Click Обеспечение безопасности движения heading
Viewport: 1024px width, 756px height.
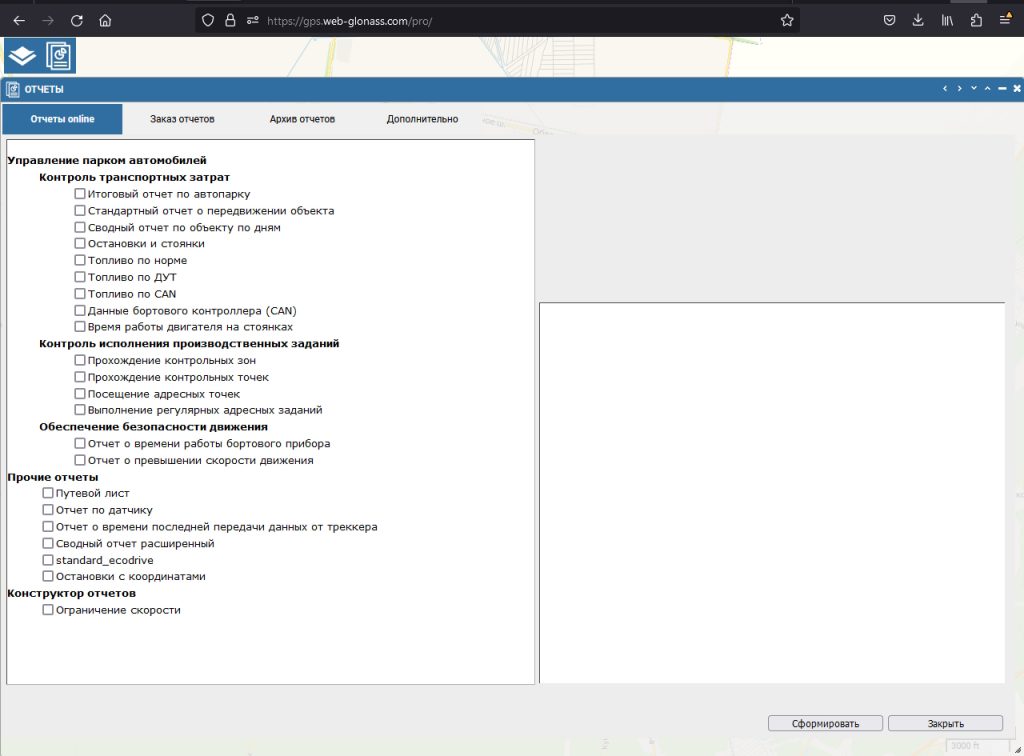153,427
